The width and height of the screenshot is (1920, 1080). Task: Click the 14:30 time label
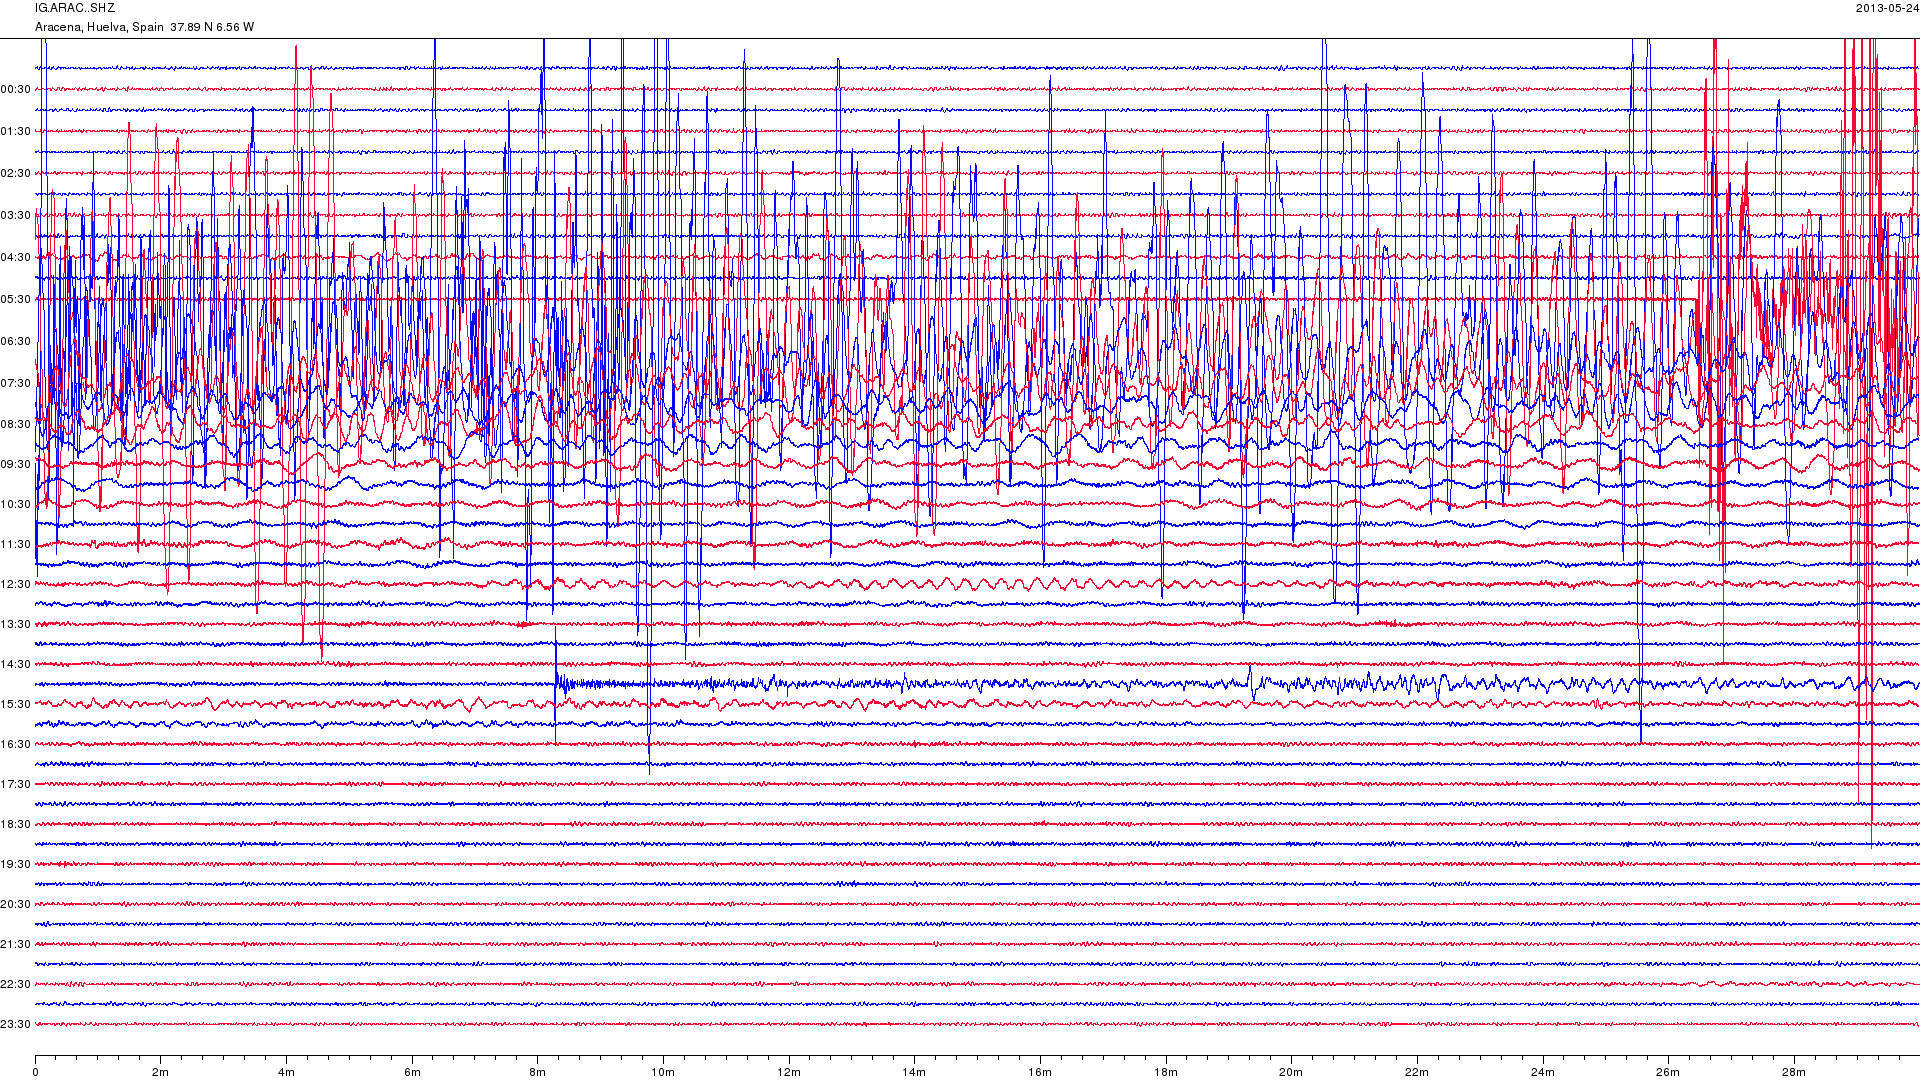point(16,664)
